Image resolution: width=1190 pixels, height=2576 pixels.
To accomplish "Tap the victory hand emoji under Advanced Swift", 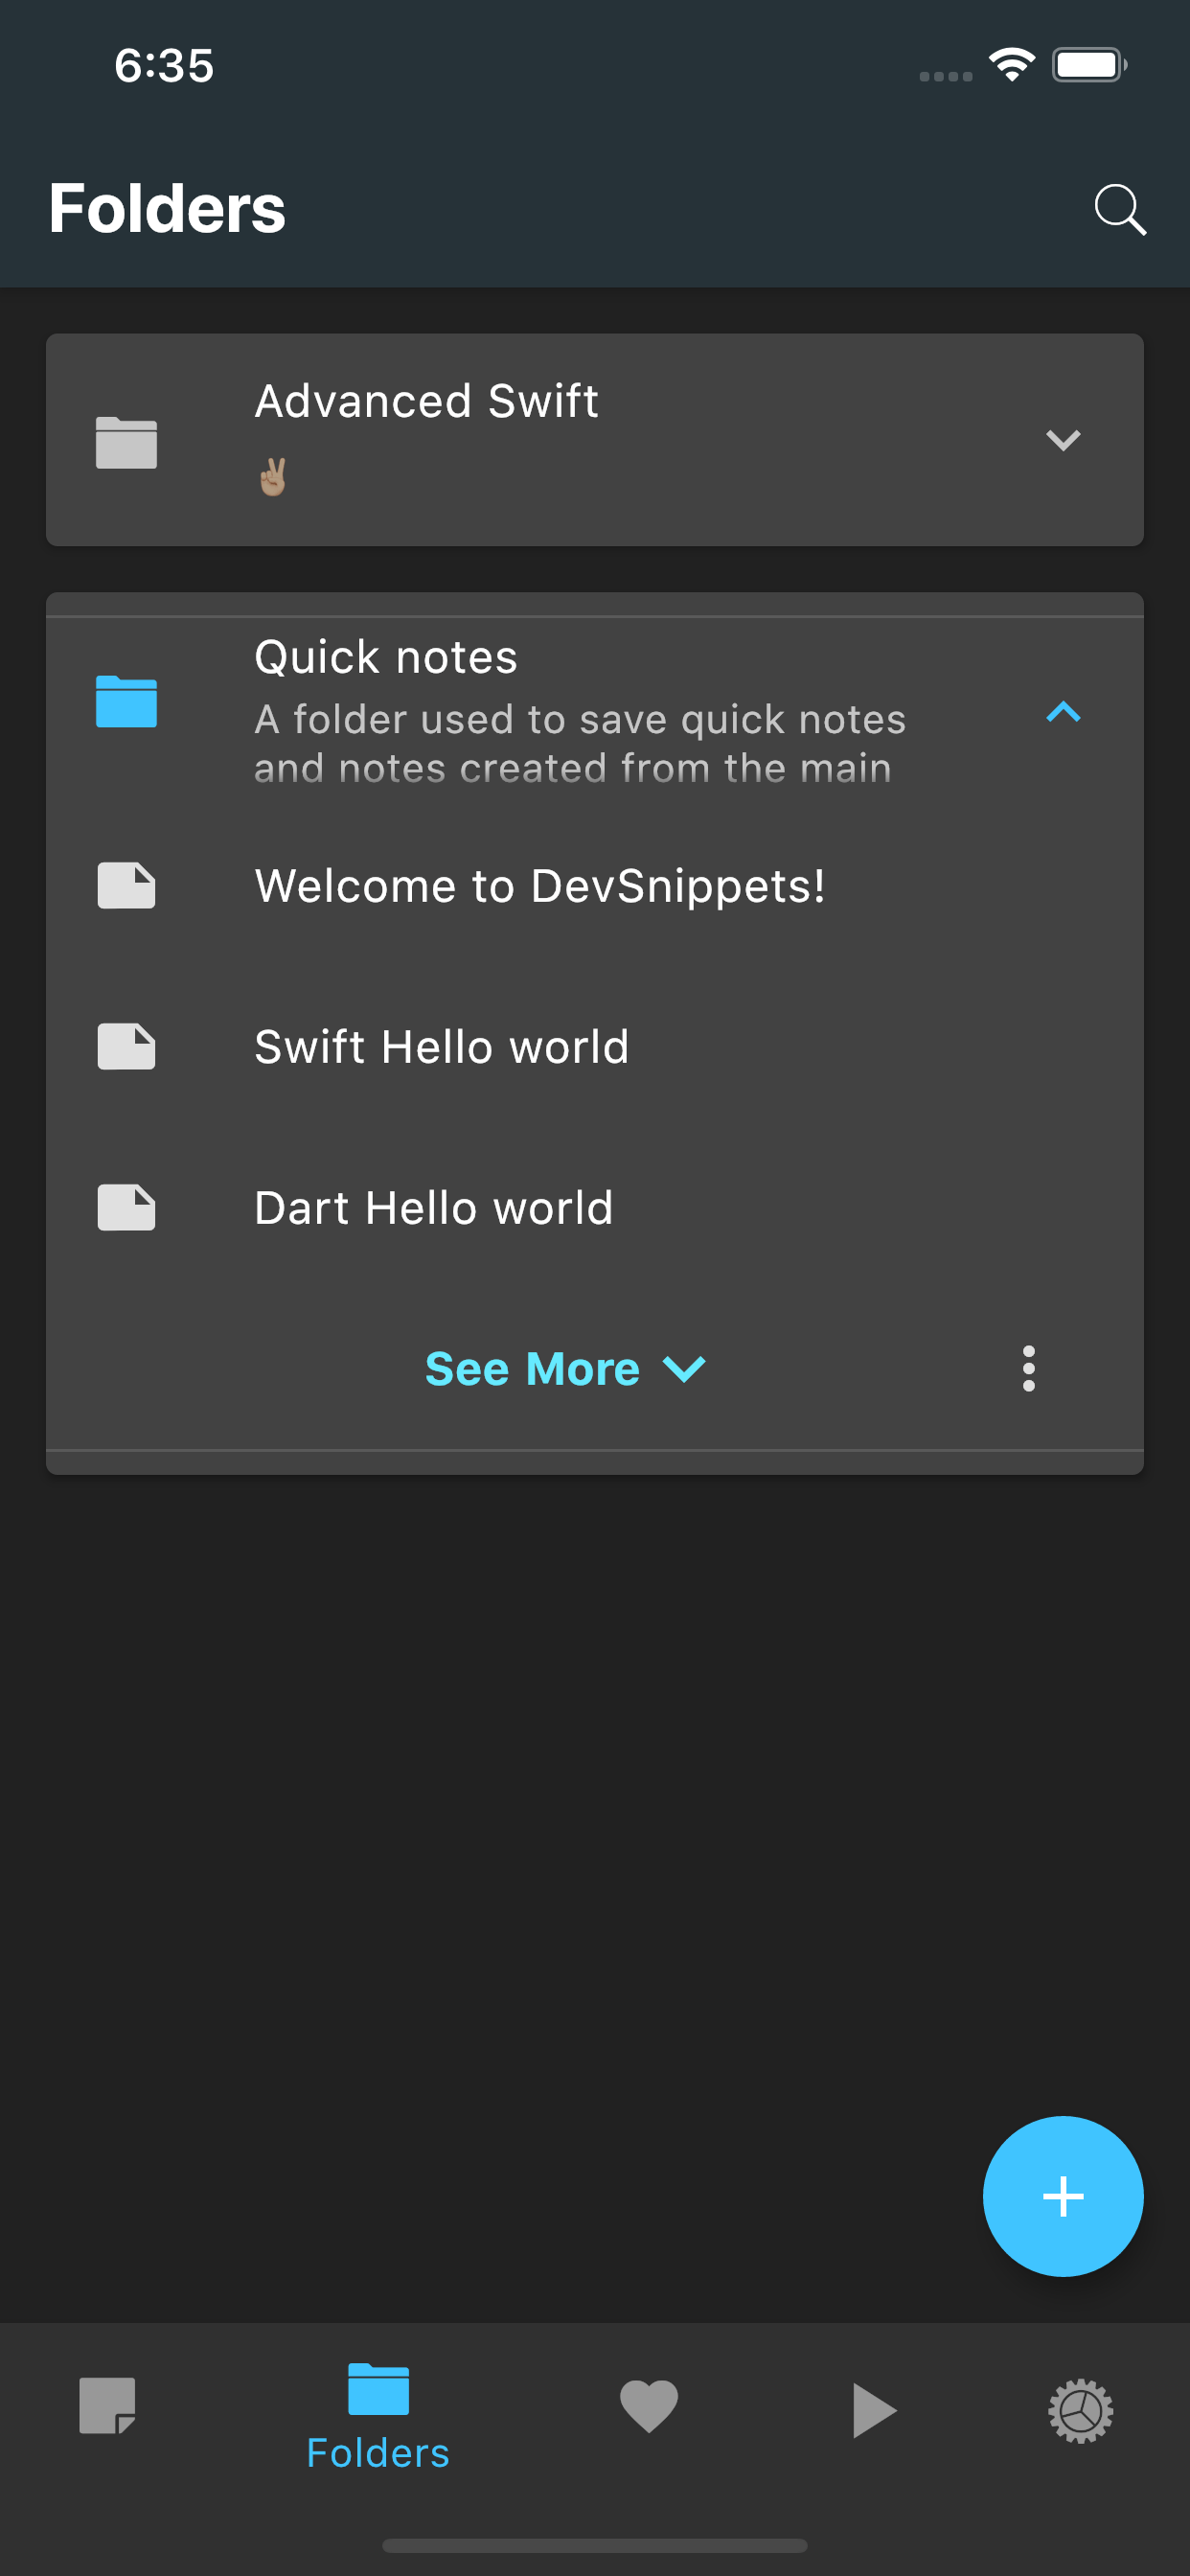I will (x=273, y=476).
